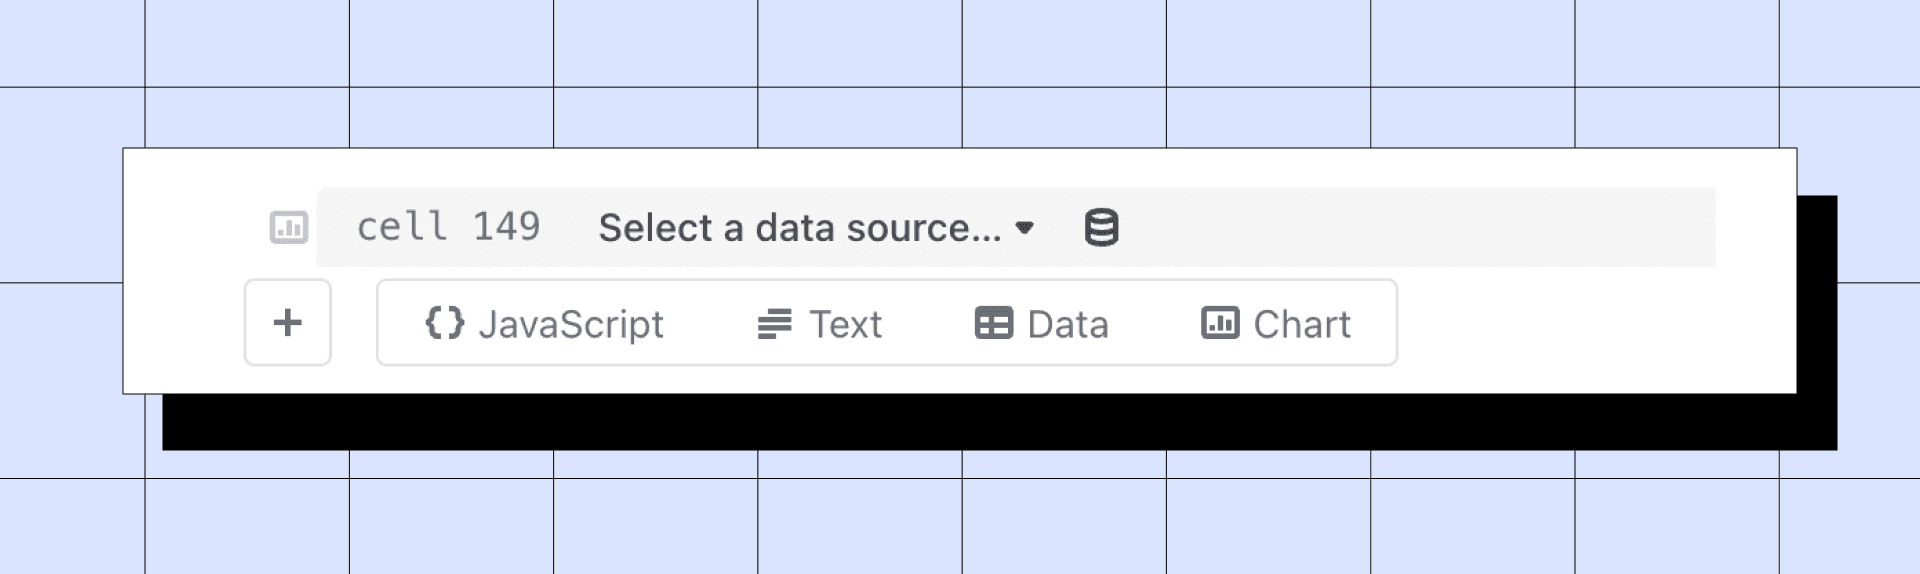Choose the Data cell type label

coord(1068,324)
